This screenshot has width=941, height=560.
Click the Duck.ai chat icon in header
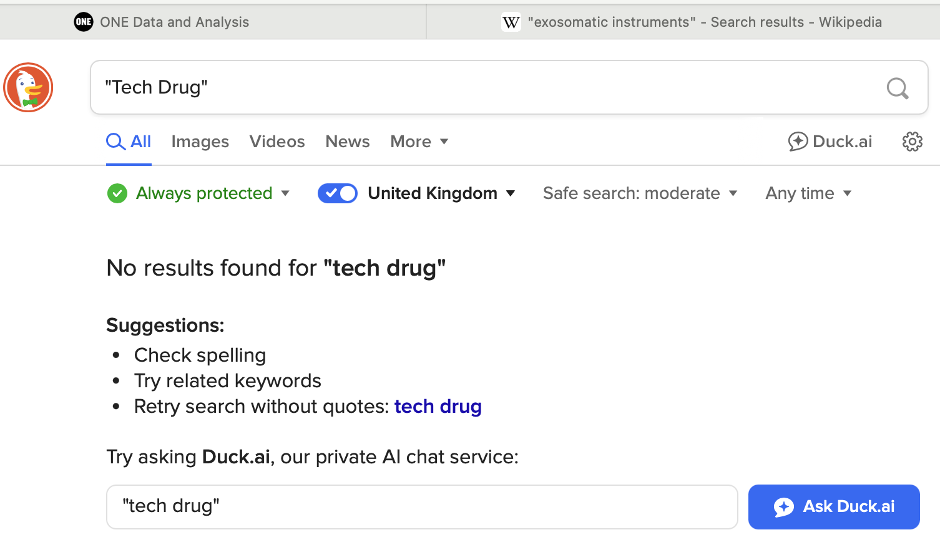click(x=798, y=142)
